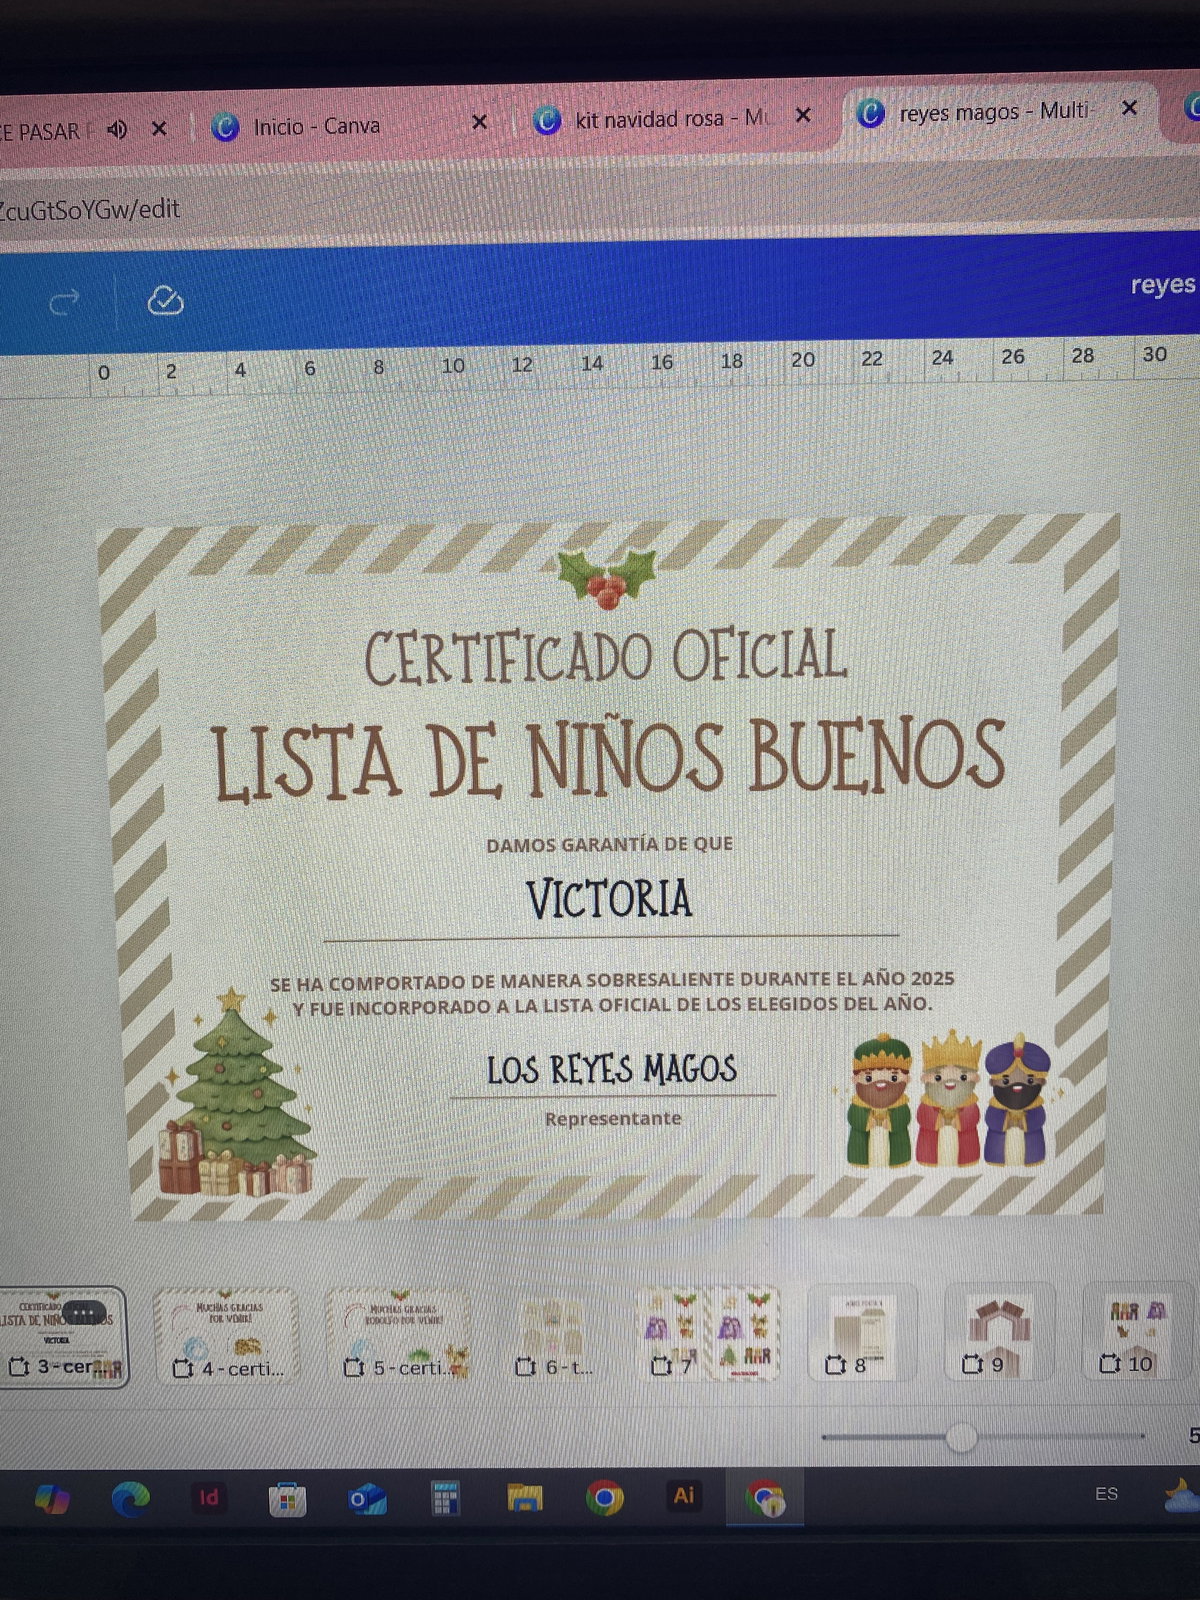Open Adobe InDesign from taskbar
This screenshot has height=1600, width=1200.
tap(209, 1497)
